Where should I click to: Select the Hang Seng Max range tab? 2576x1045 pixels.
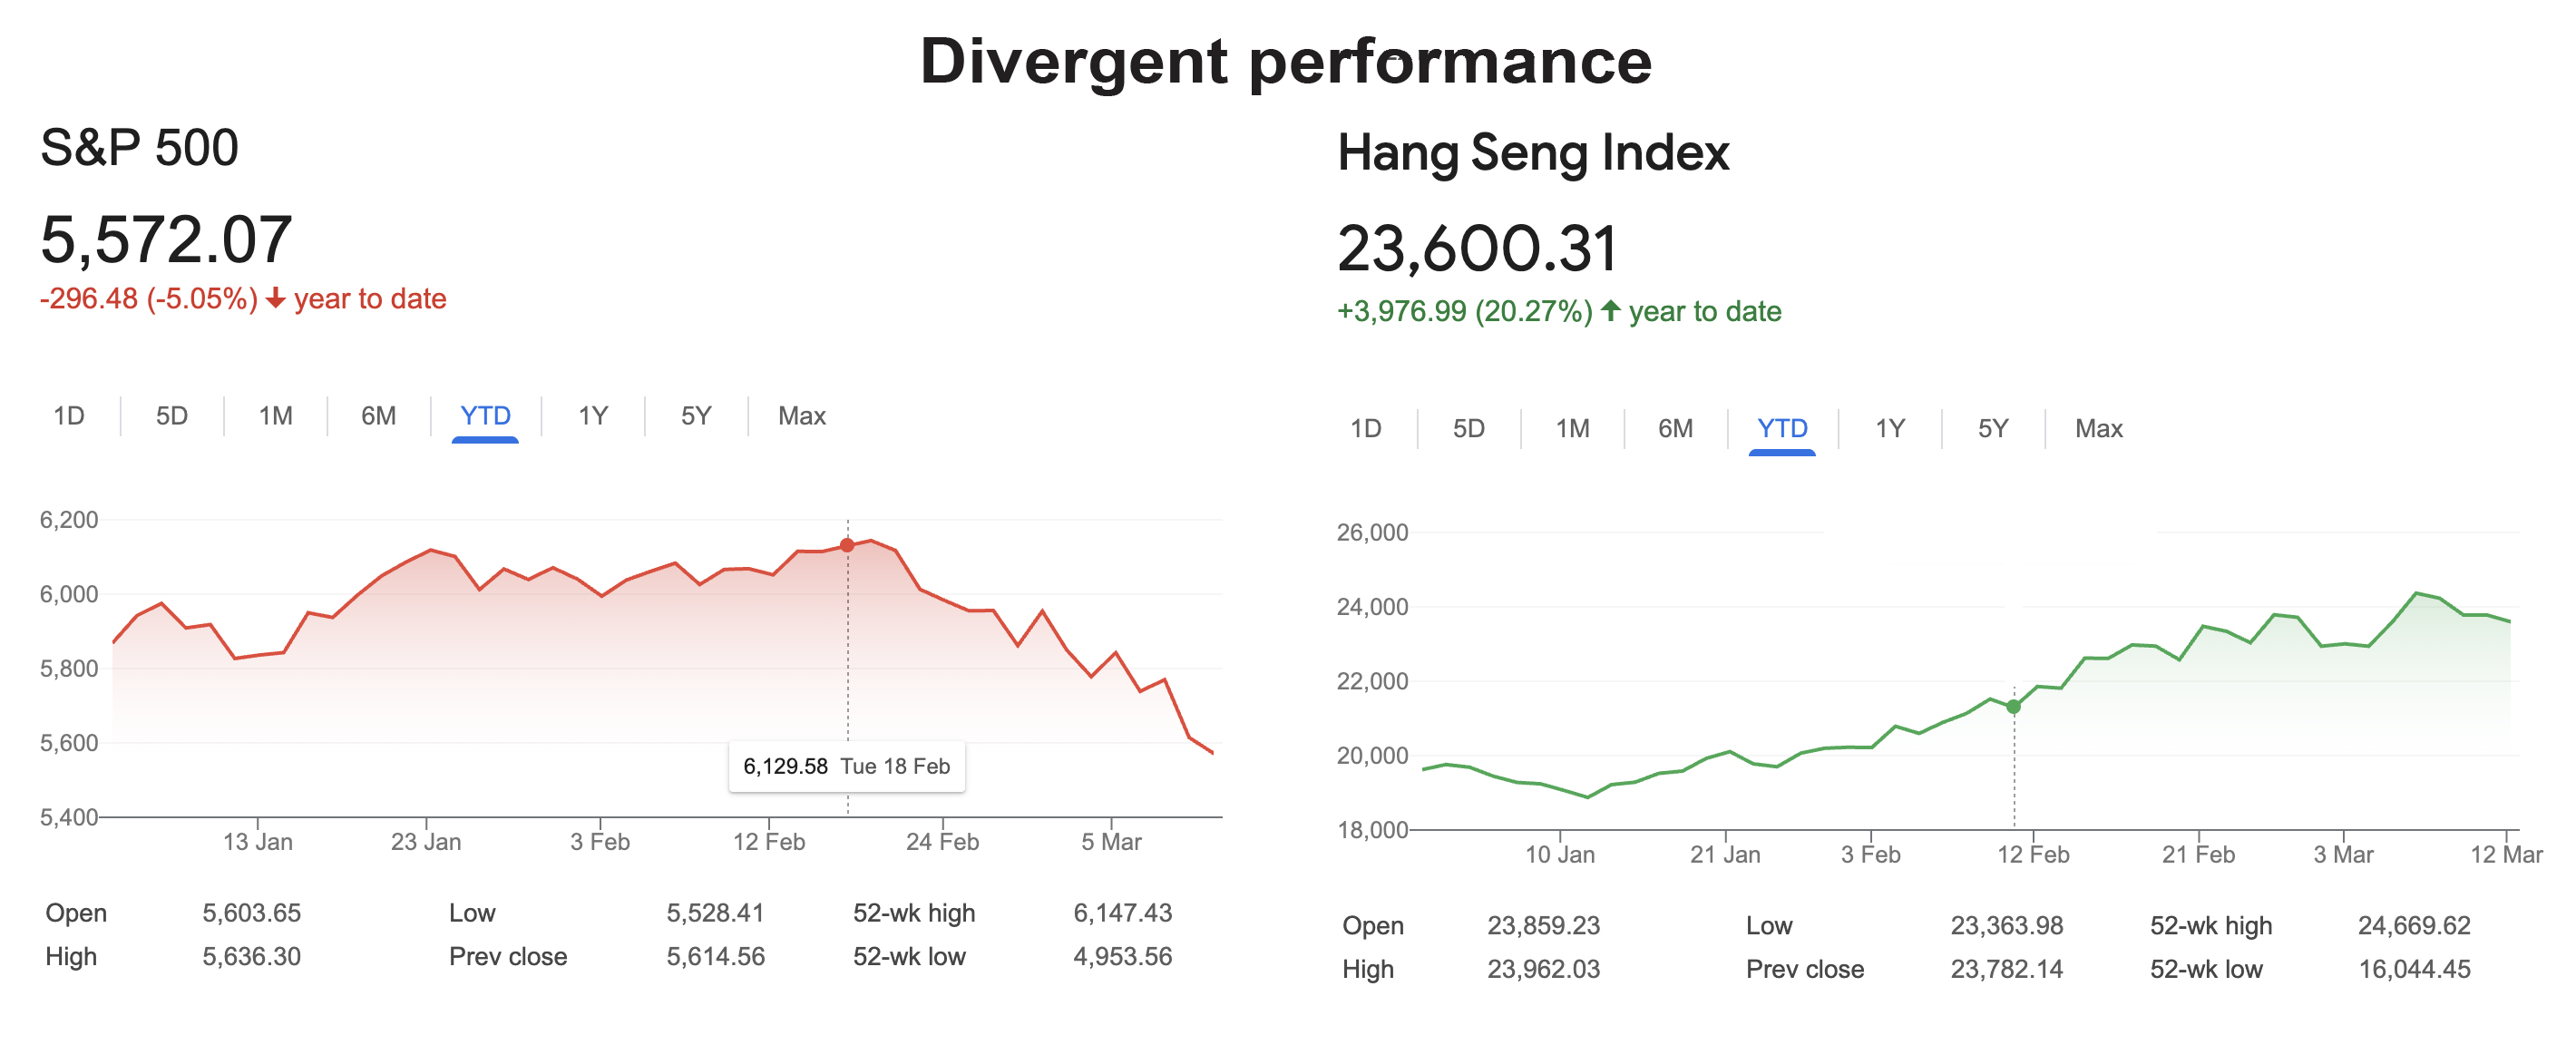(x=2099, y=429)
